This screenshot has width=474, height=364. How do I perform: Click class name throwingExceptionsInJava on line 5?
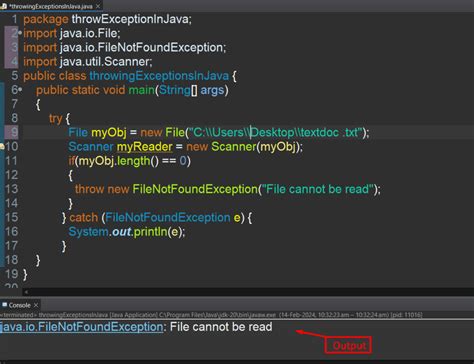tap(159, 76)
